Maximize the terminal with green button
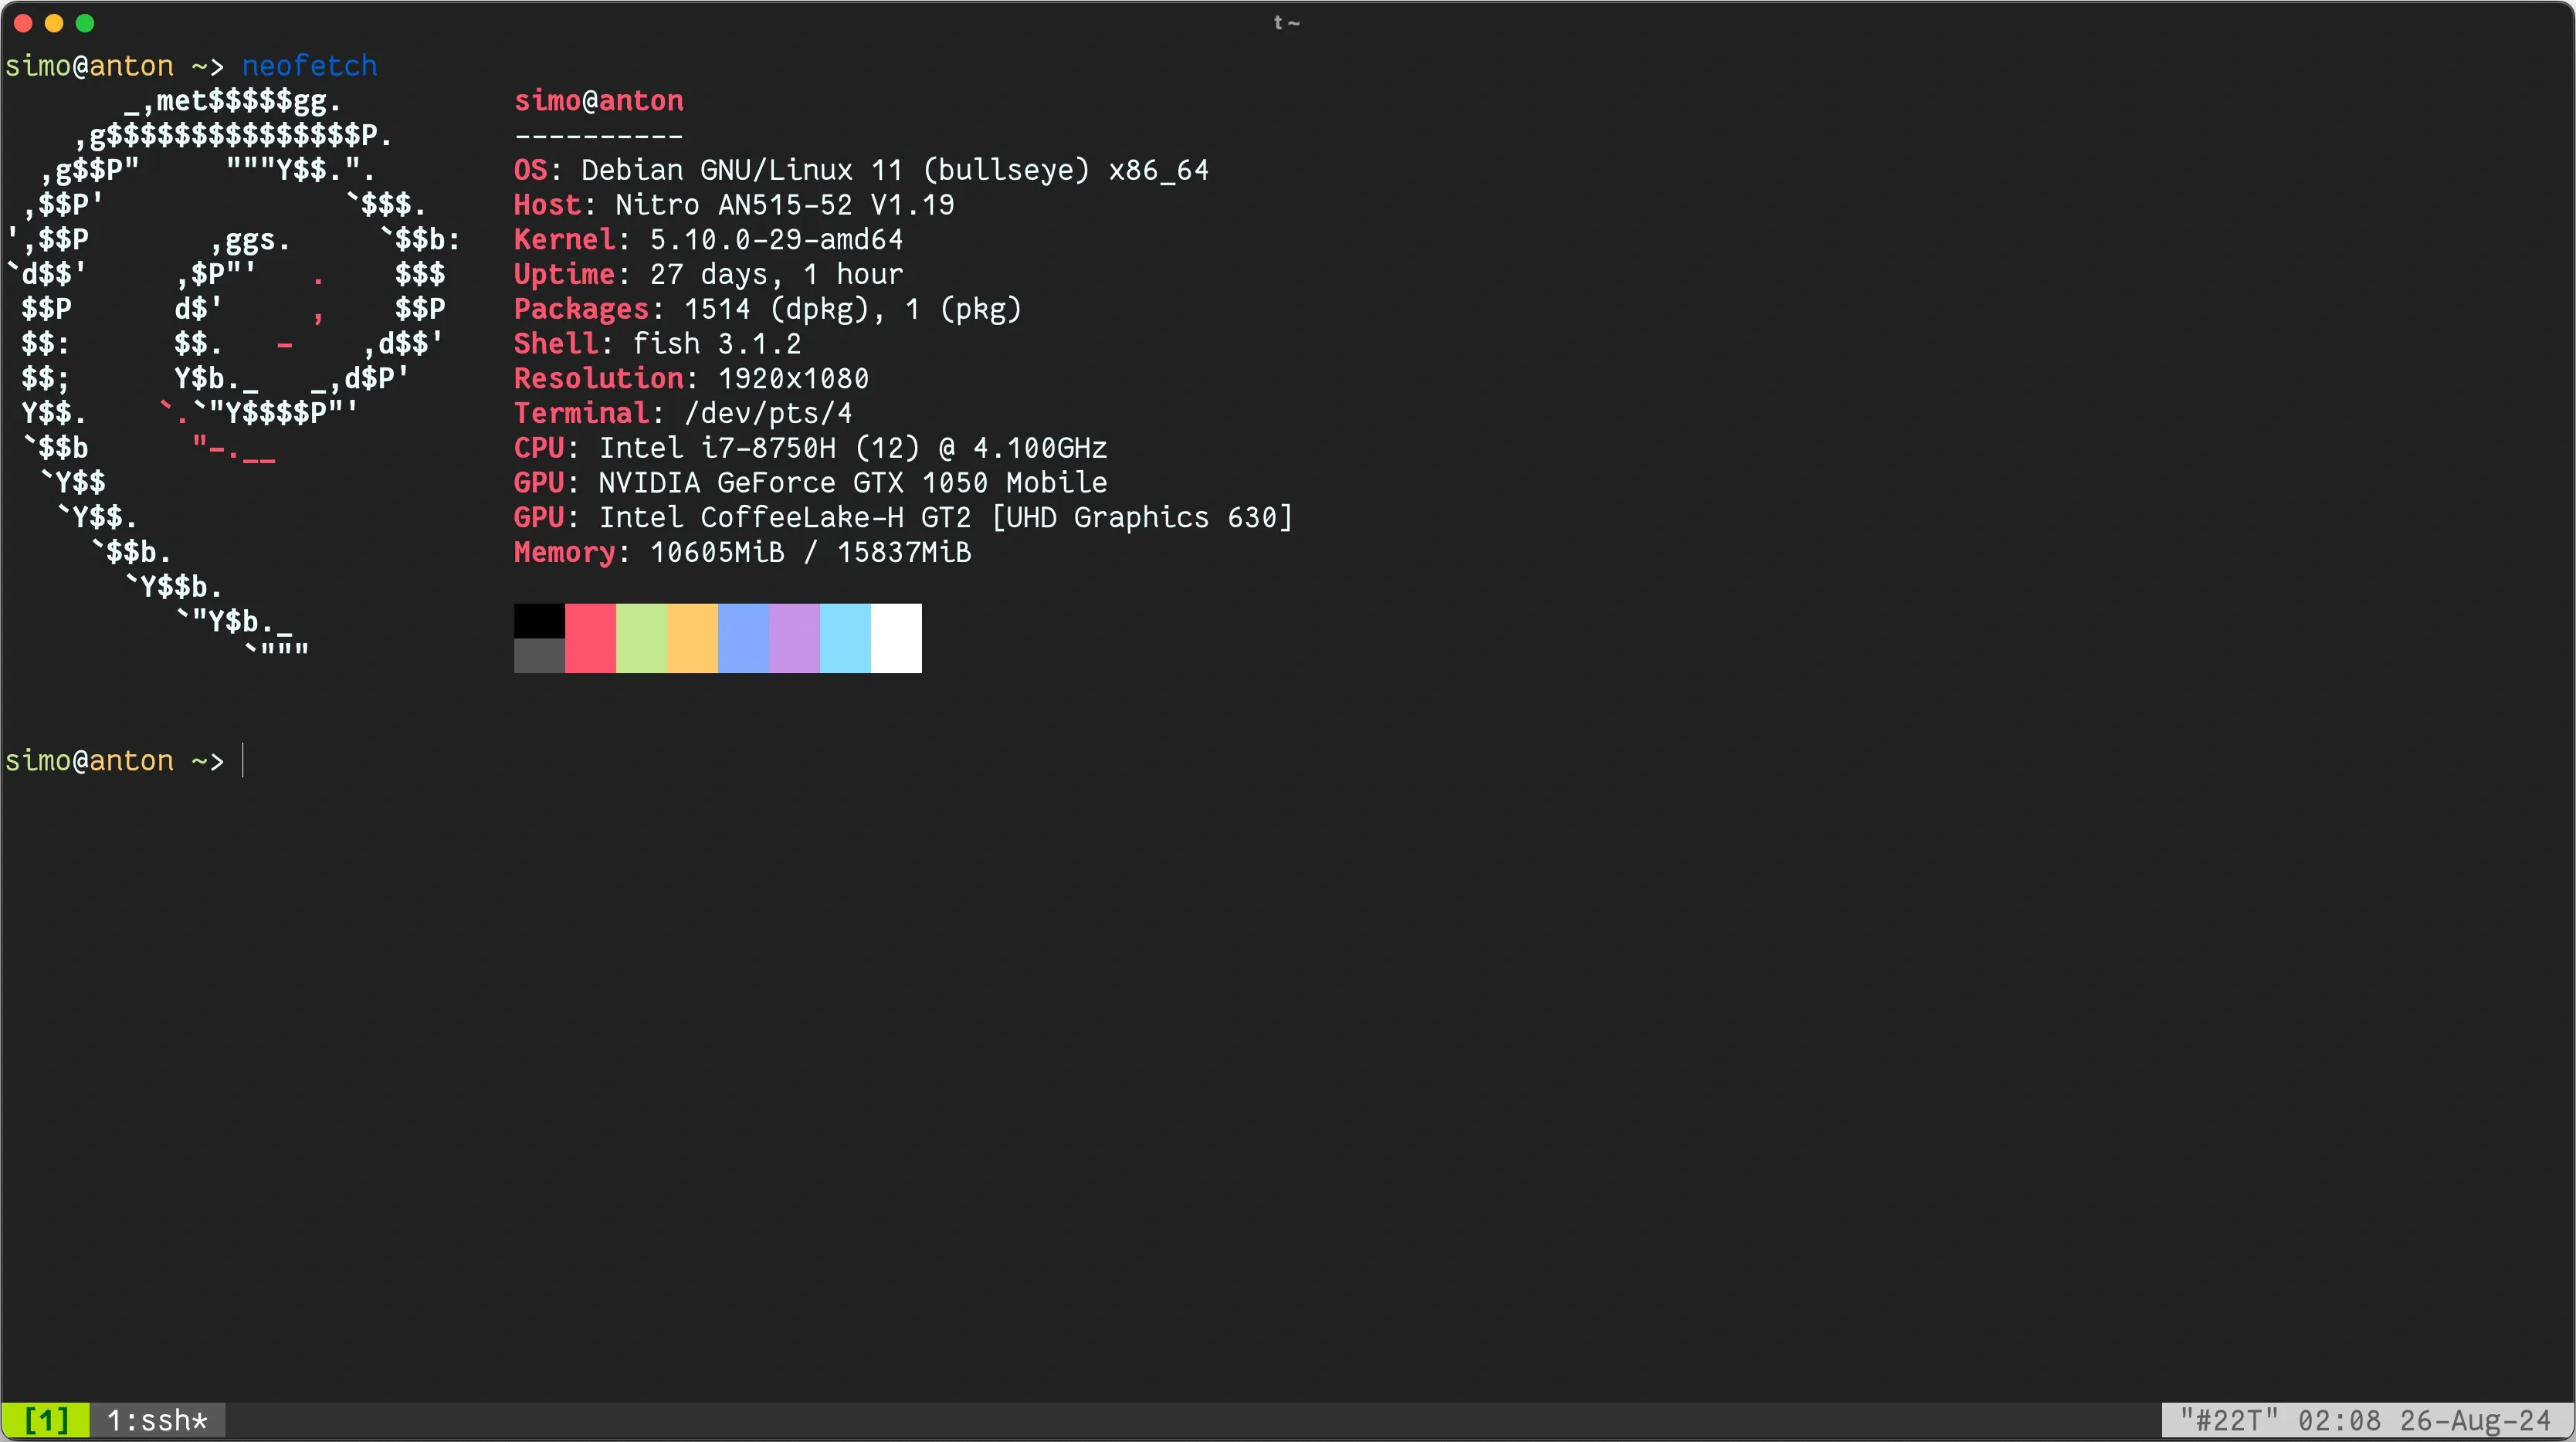Image resolution: width=2576 pixels, height=1442 pixels. point(86,22)
